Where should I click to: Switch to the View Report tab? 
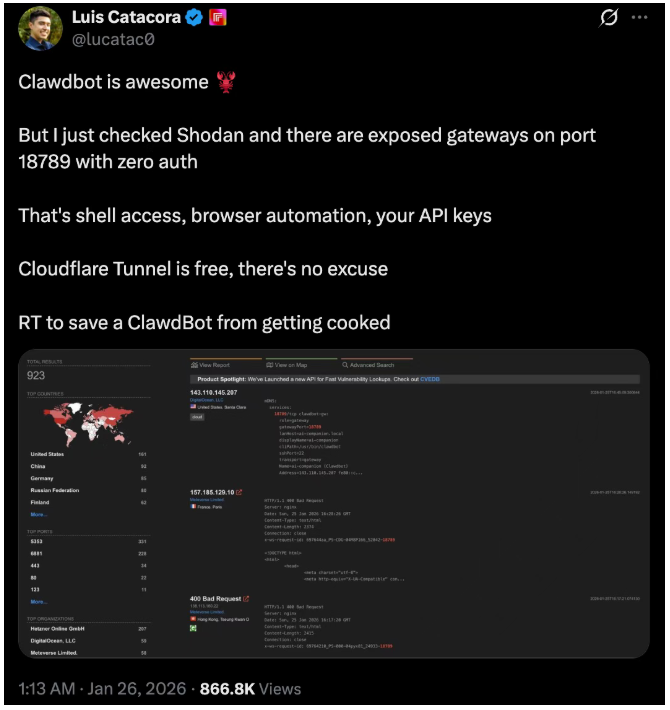(x=214, y=365)
